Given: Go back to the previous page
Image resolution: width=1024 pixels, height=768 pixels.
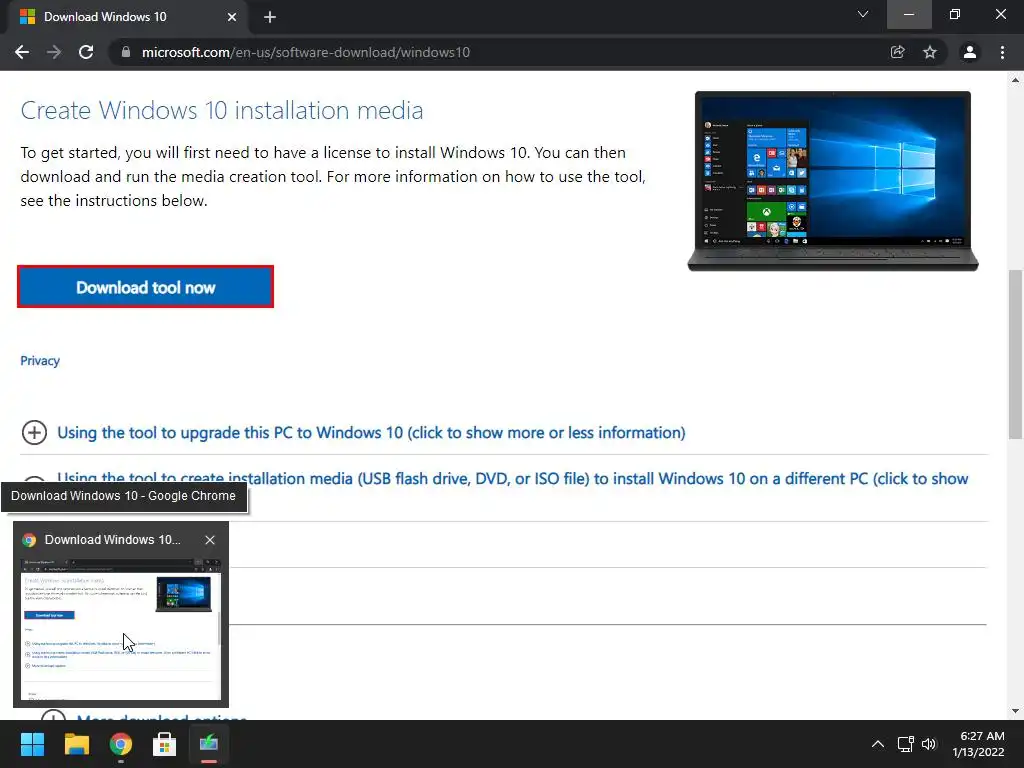Looking at the screenshot, I should coord(22,52).
